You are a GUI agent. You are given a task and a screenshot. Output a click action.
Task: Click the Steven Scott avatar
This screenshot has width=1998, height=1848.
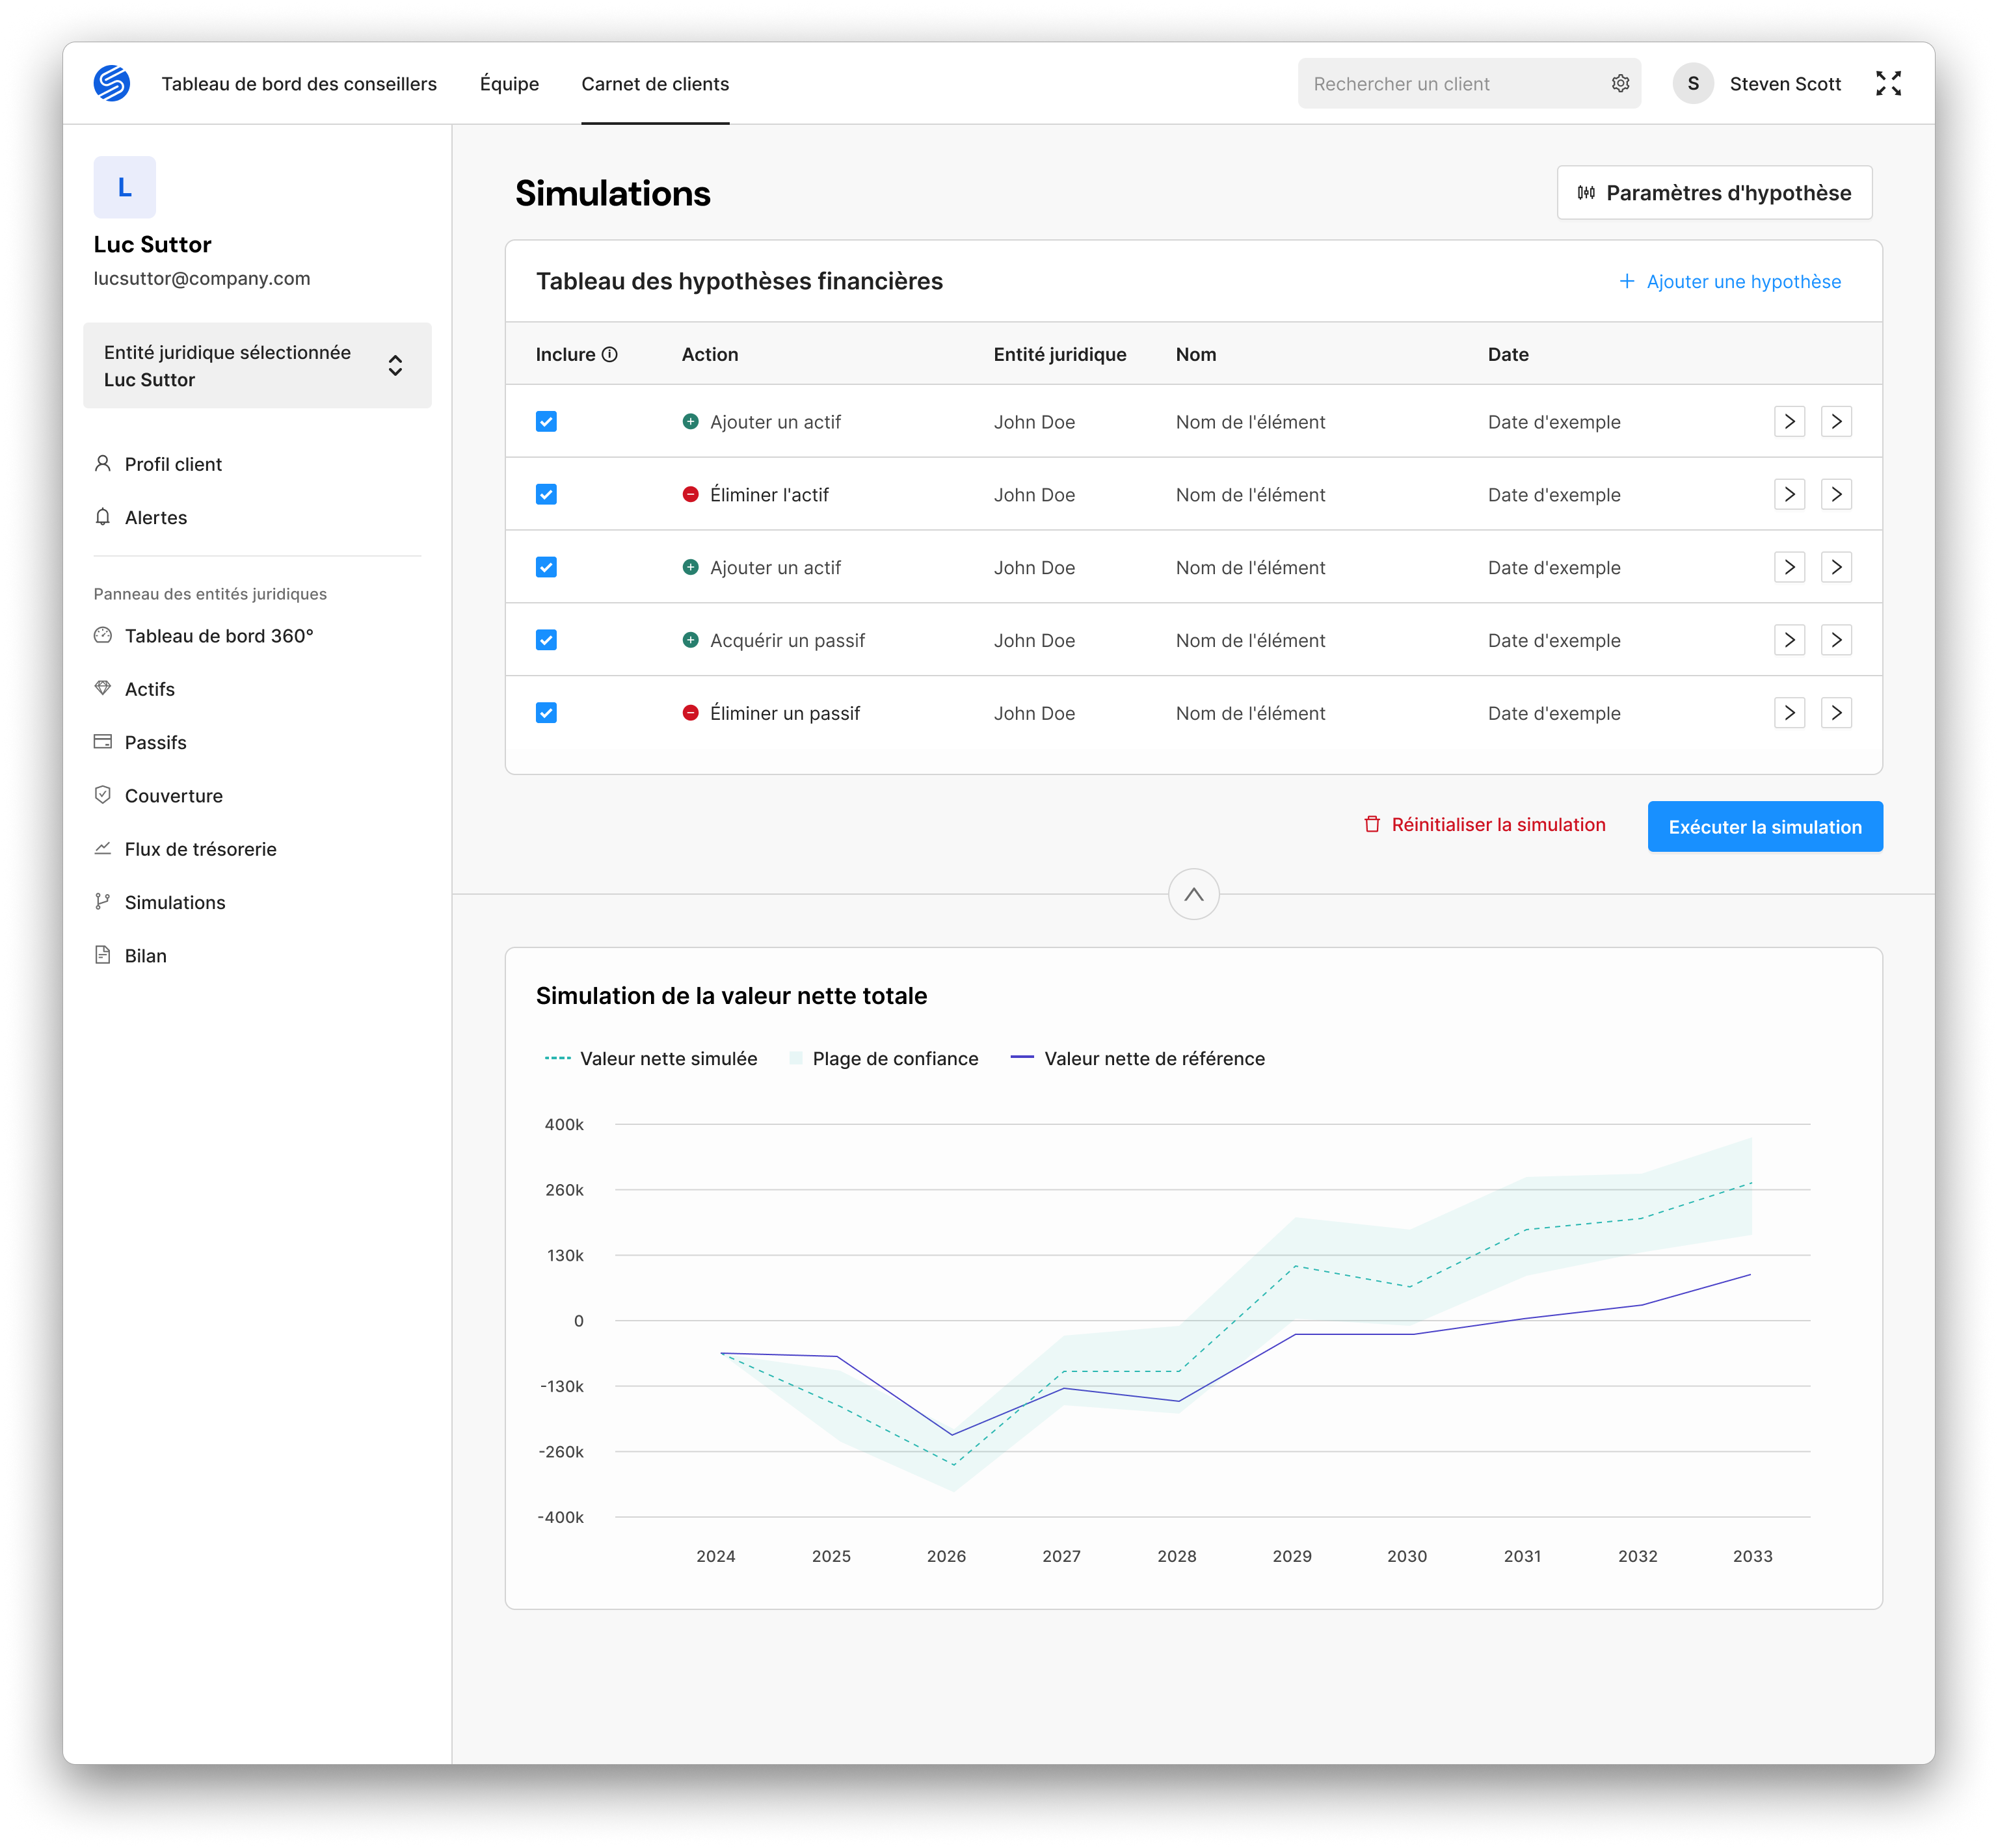pos(1693,83)
